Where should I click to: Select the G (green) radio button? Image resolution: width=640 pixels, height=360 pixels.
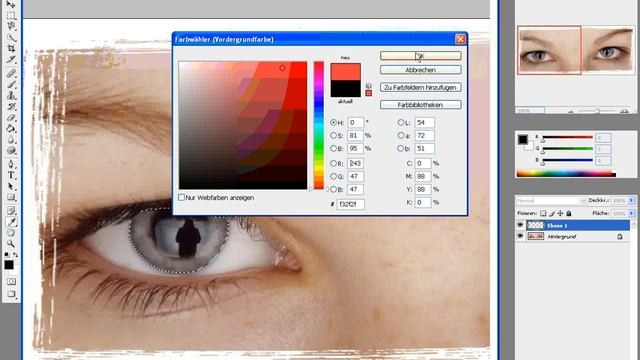coord(333,176)
